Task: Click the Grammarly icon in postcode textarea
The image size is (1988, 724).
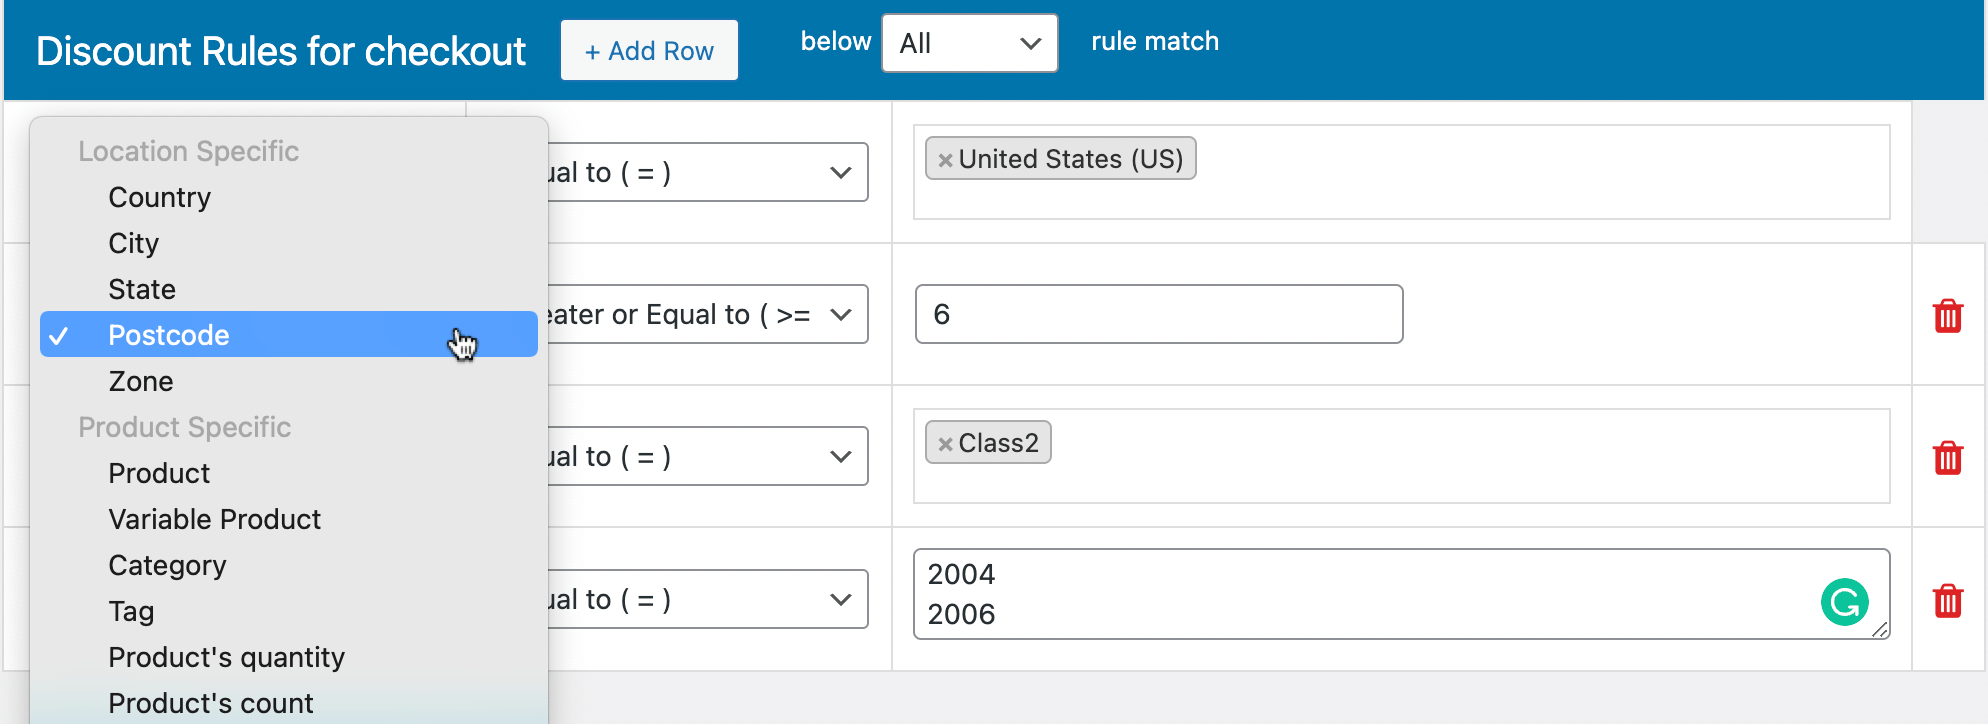Action: pyautogui.click(x=1844, y=602)
